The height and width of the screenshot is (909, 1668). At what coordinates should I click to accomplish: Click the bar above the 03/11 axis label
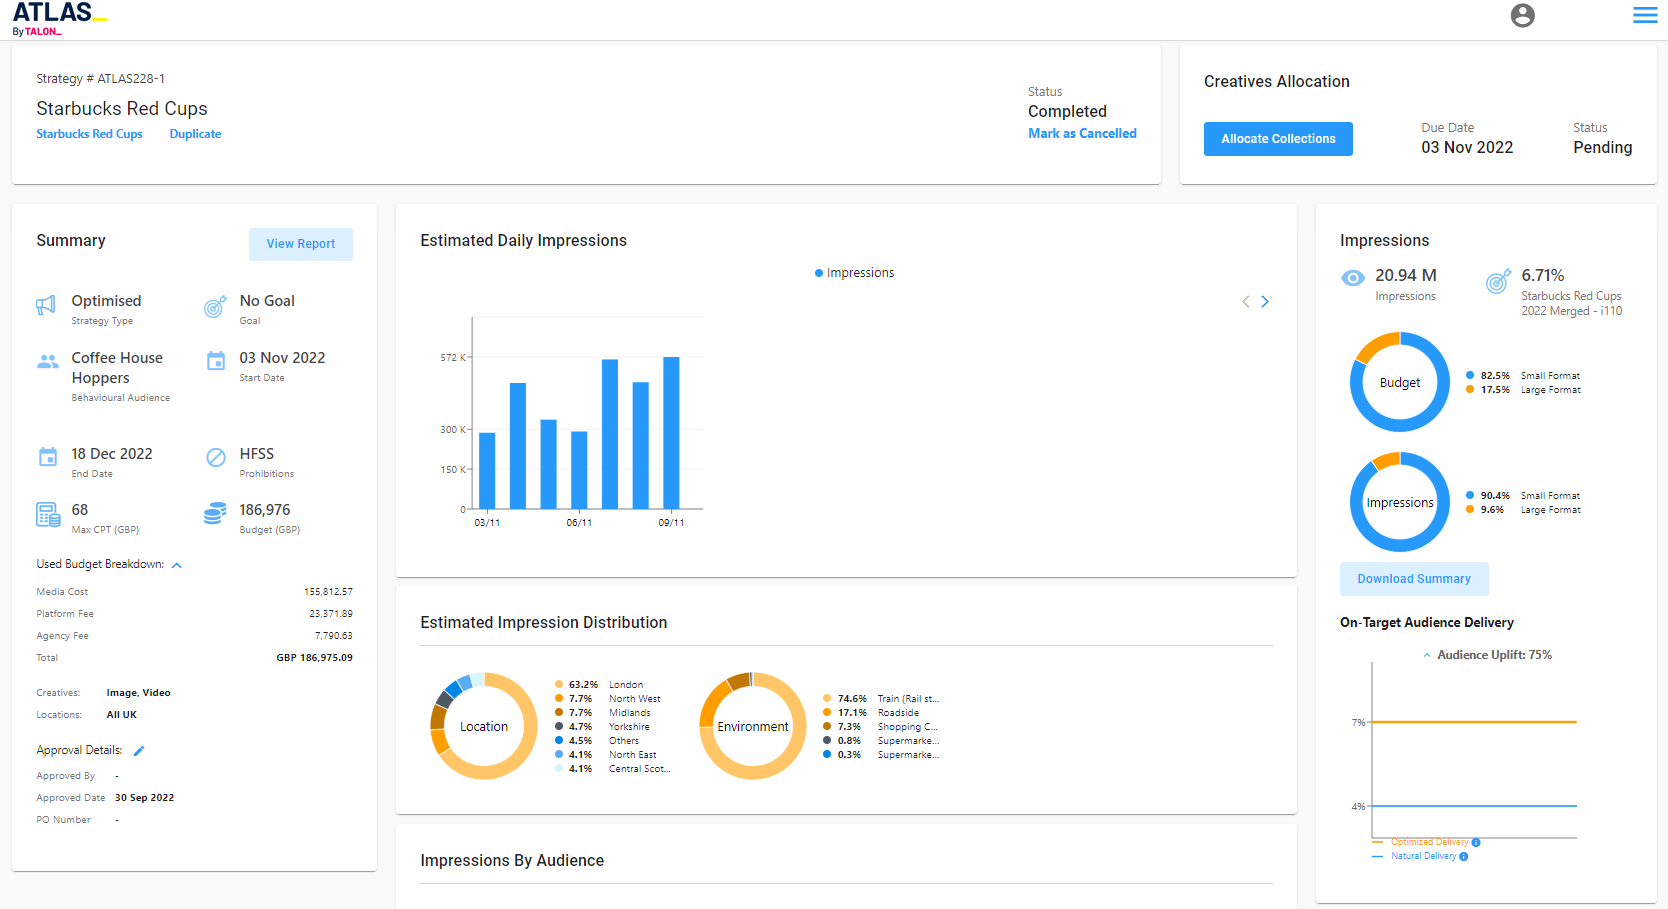pos(487,471)
